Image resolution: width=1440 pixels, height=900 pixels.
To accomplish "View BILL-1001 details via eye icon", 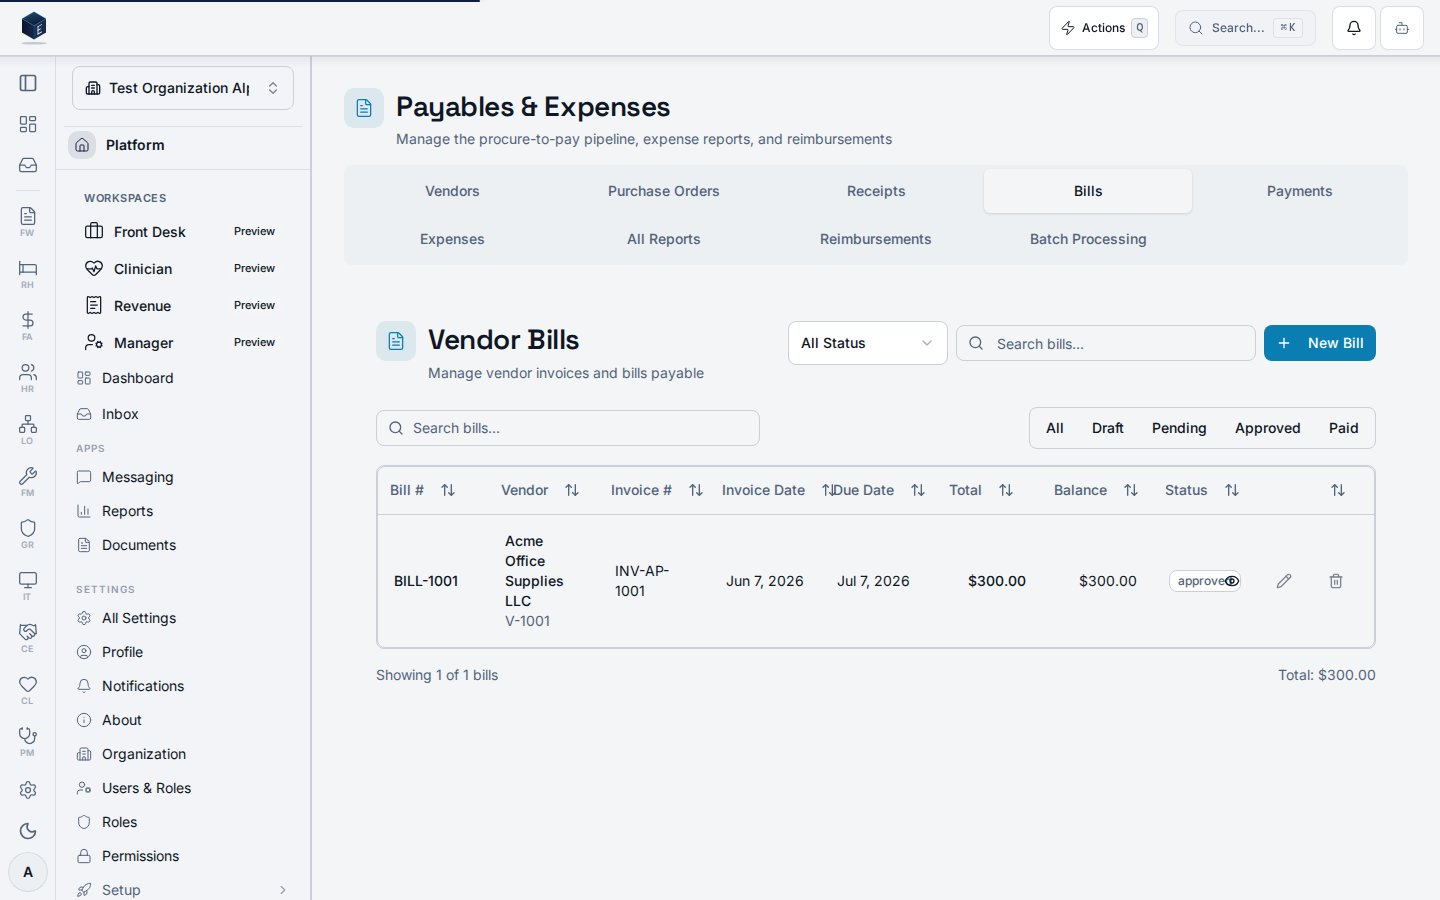I will [1232, 581].
